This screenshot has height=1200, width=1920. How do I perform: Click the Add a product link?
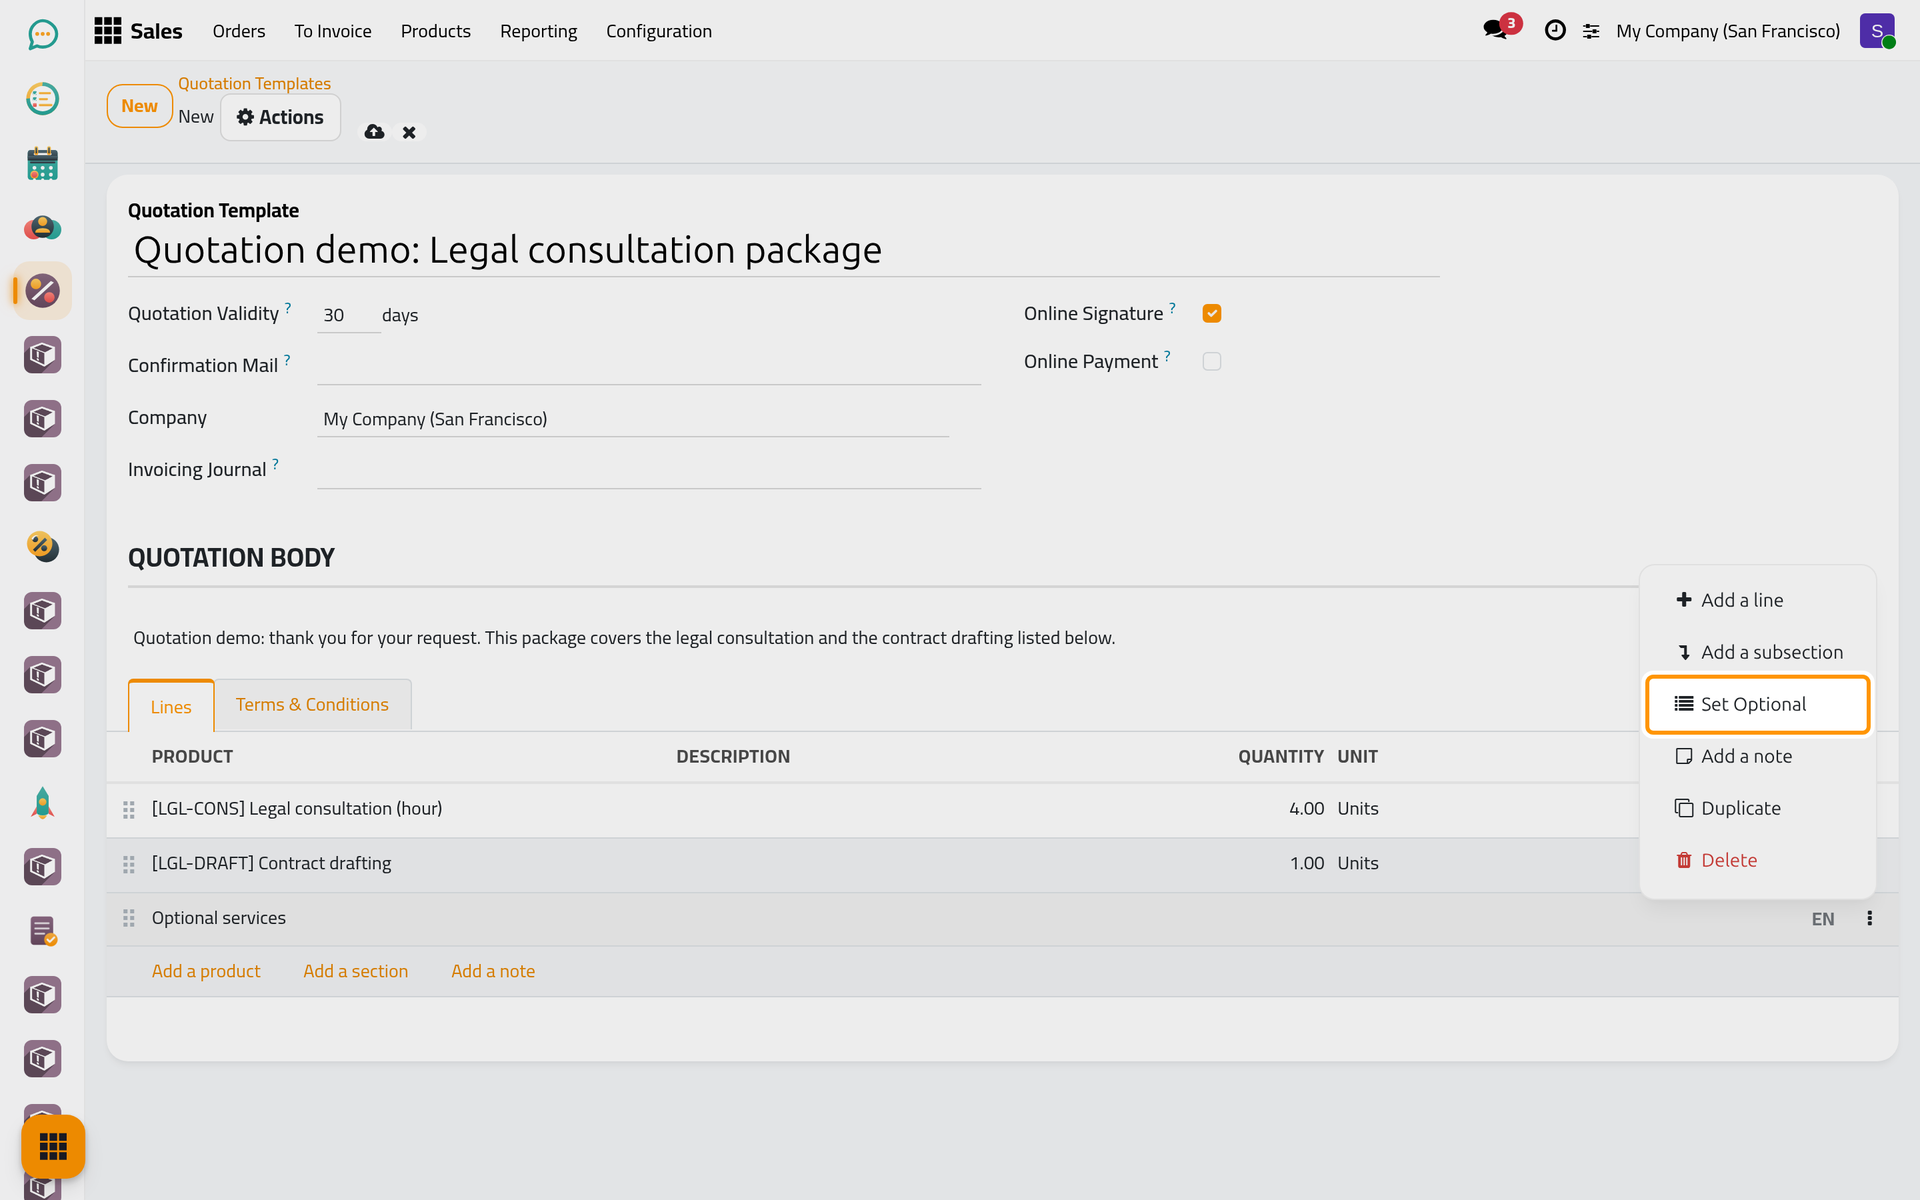pyautogui.click(x=206, y=971)
